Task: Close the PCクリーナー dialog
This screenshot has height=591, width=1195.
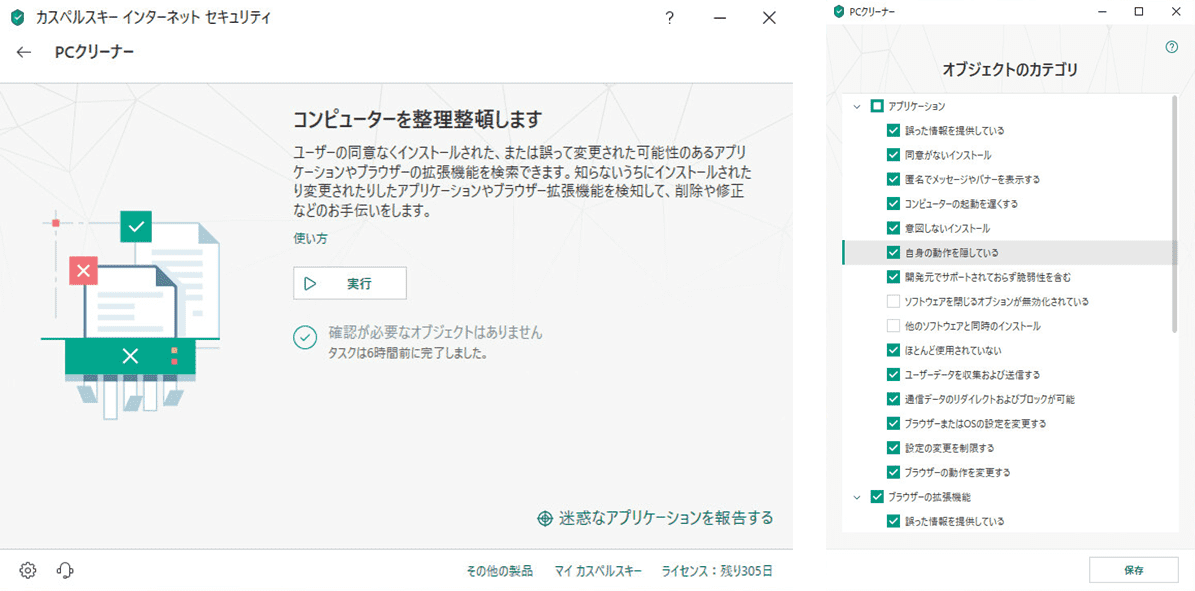Action: [1174, 11]
